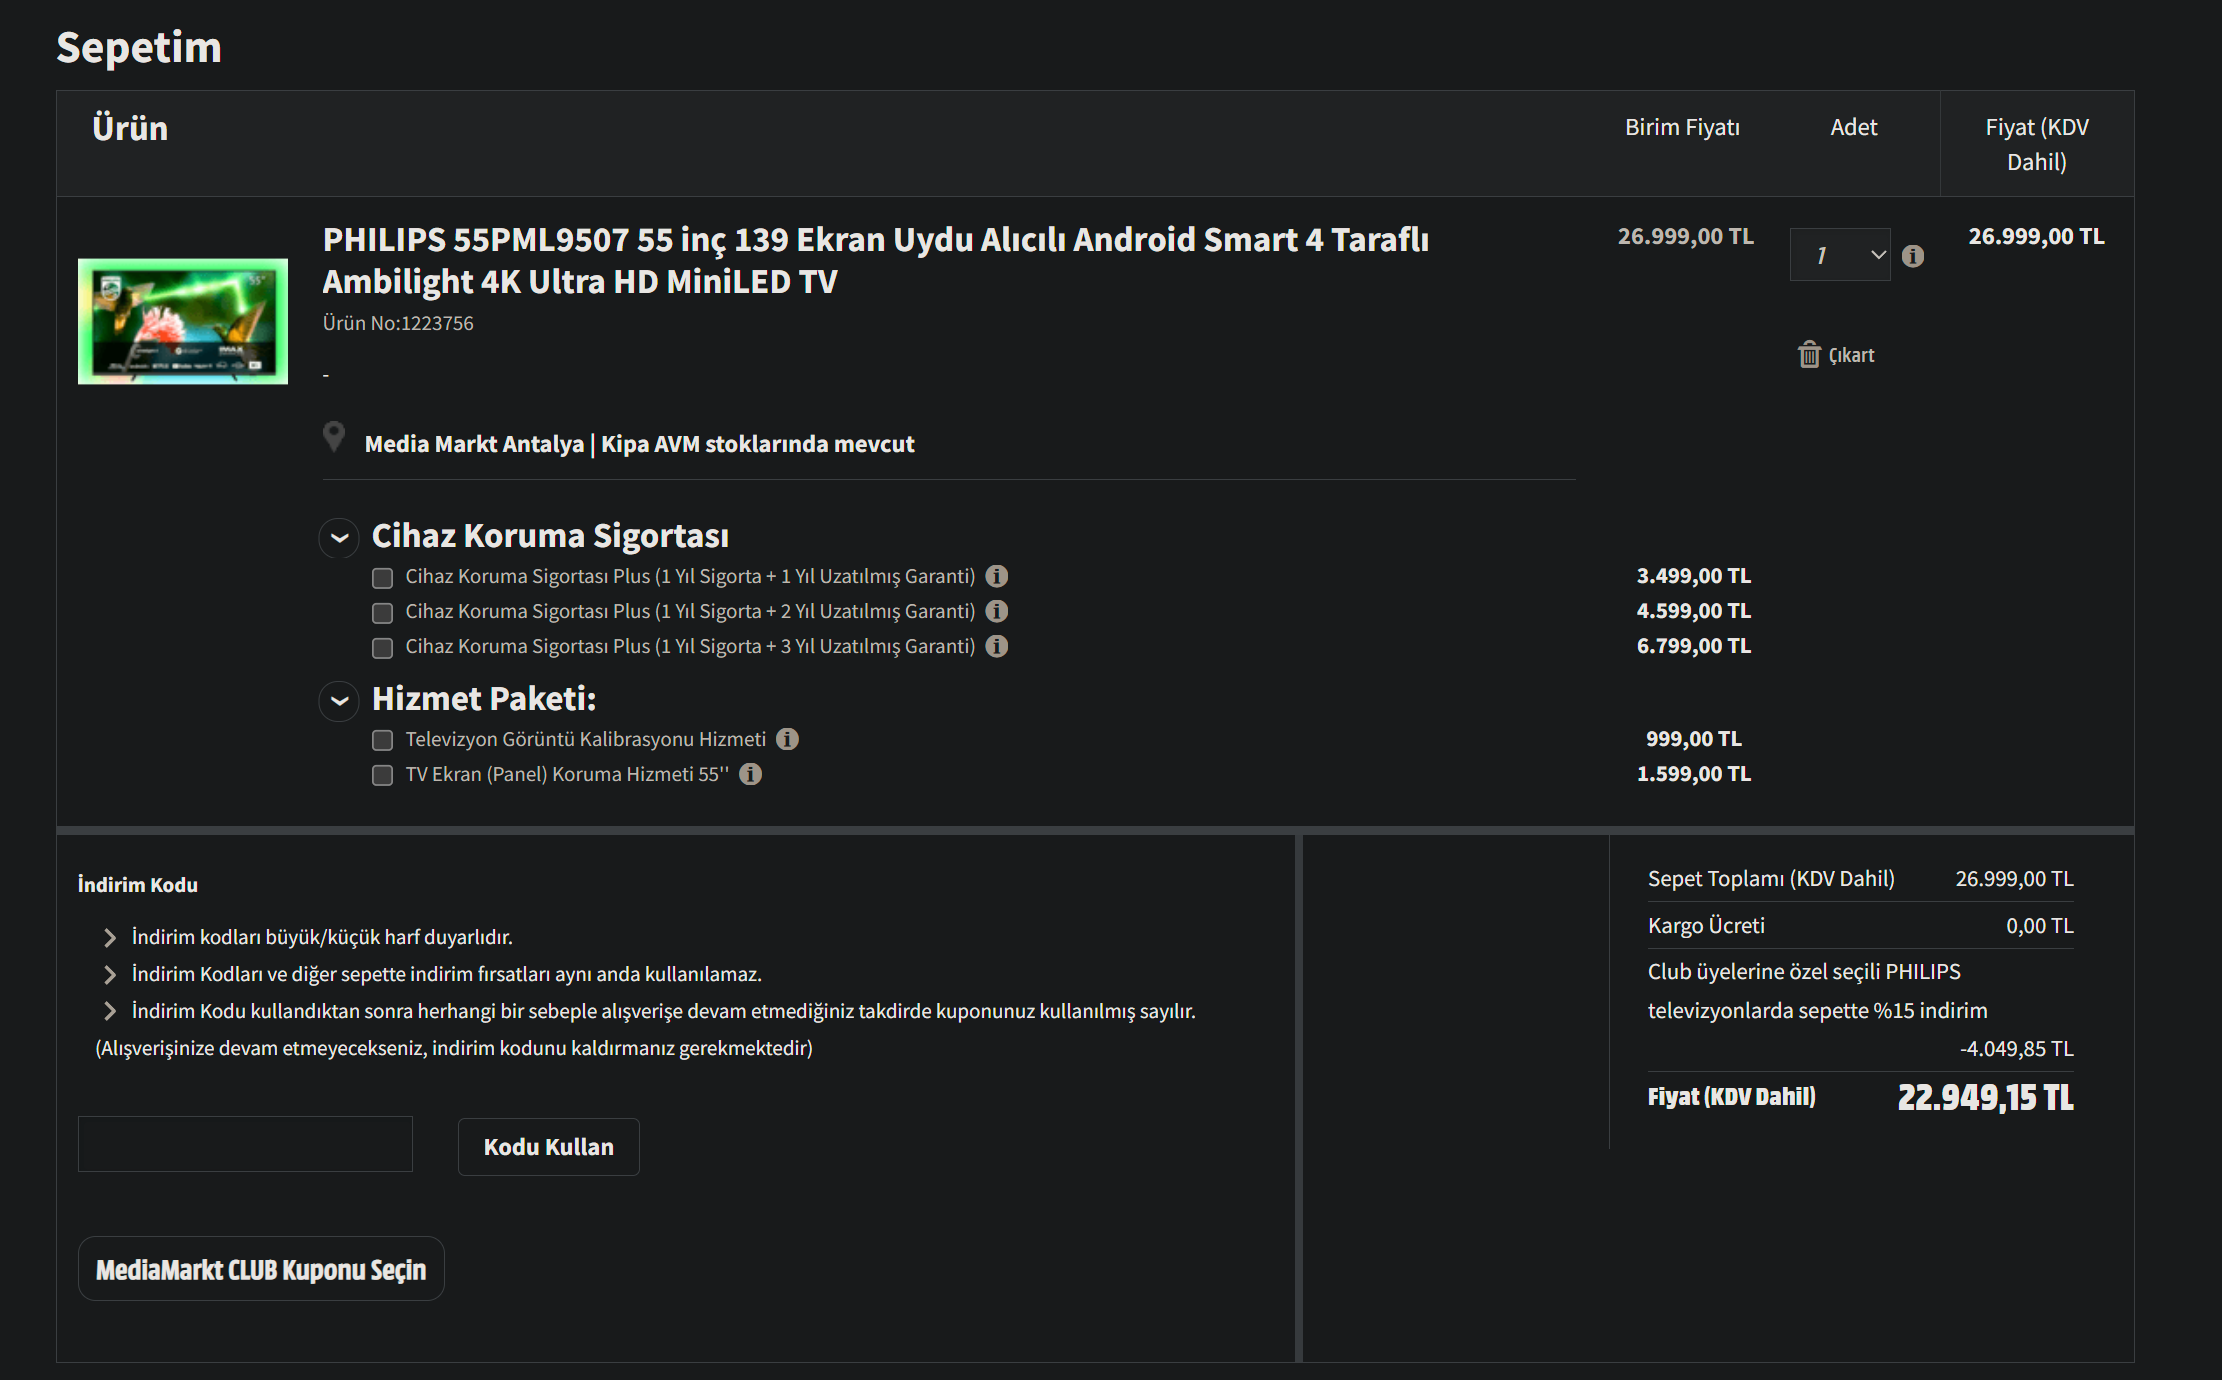Click the Ürün No:1223756 text
The image size is (2222, 1380).
[x=398, y=323]
